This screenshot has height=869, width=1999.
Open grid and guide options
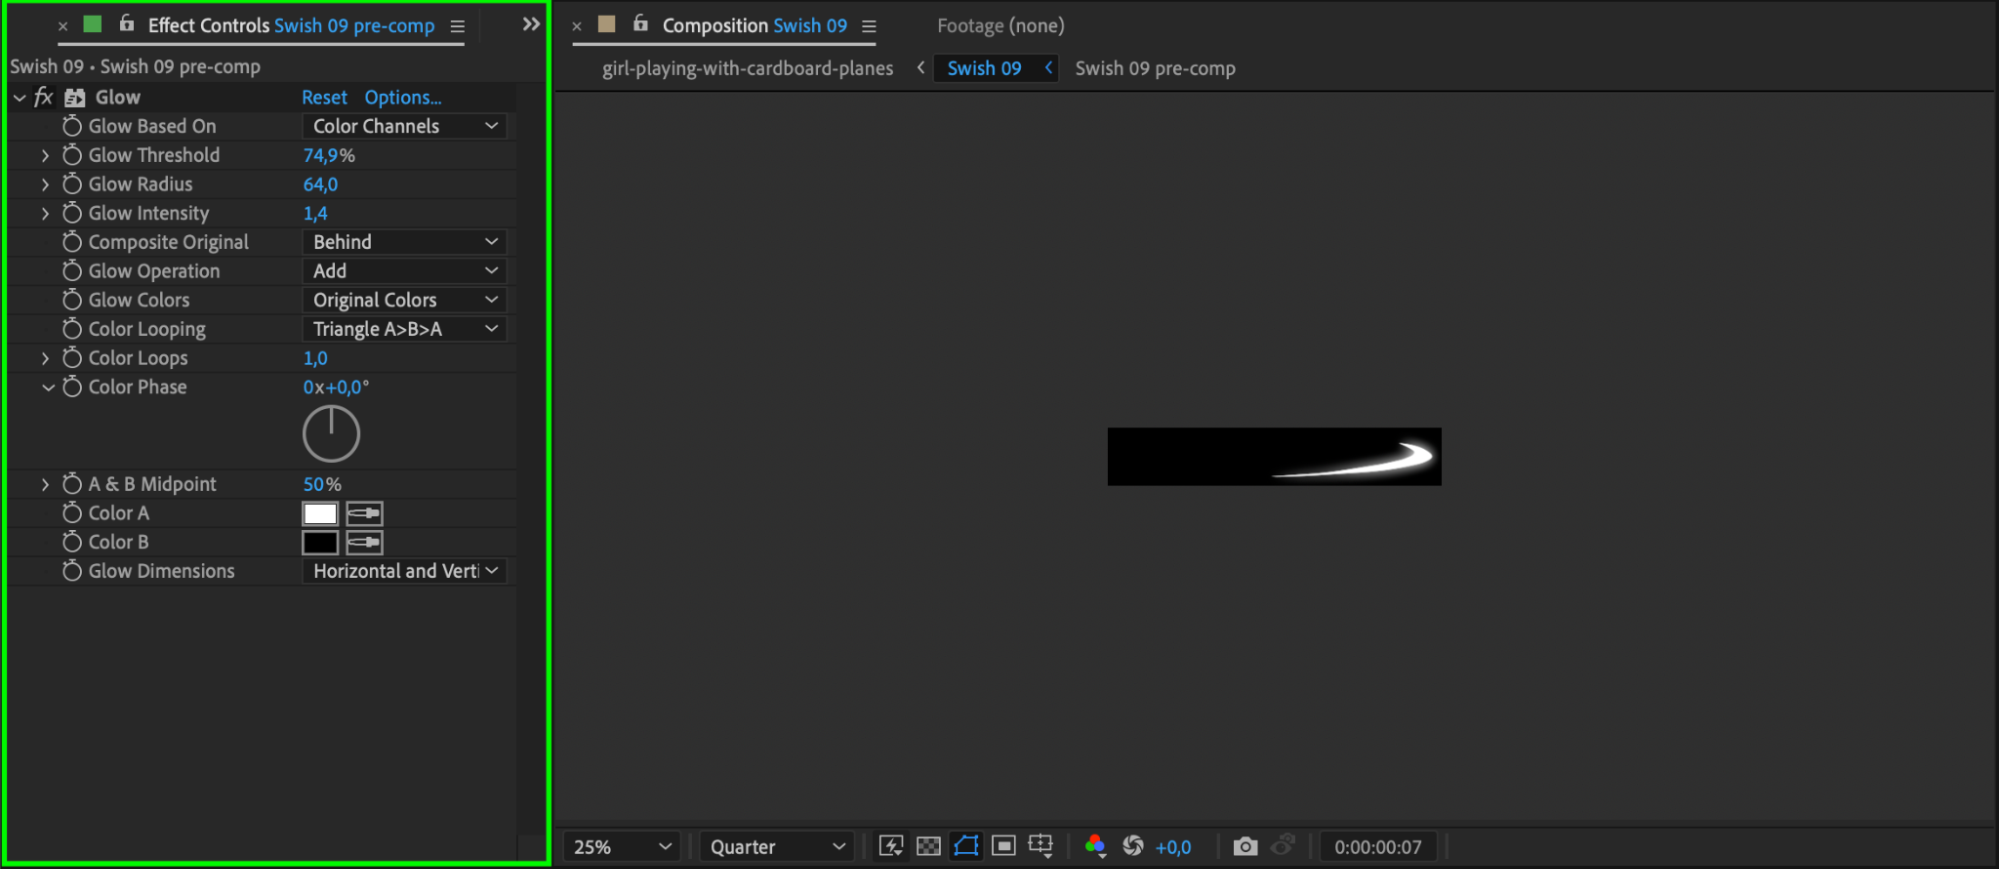1041,846
